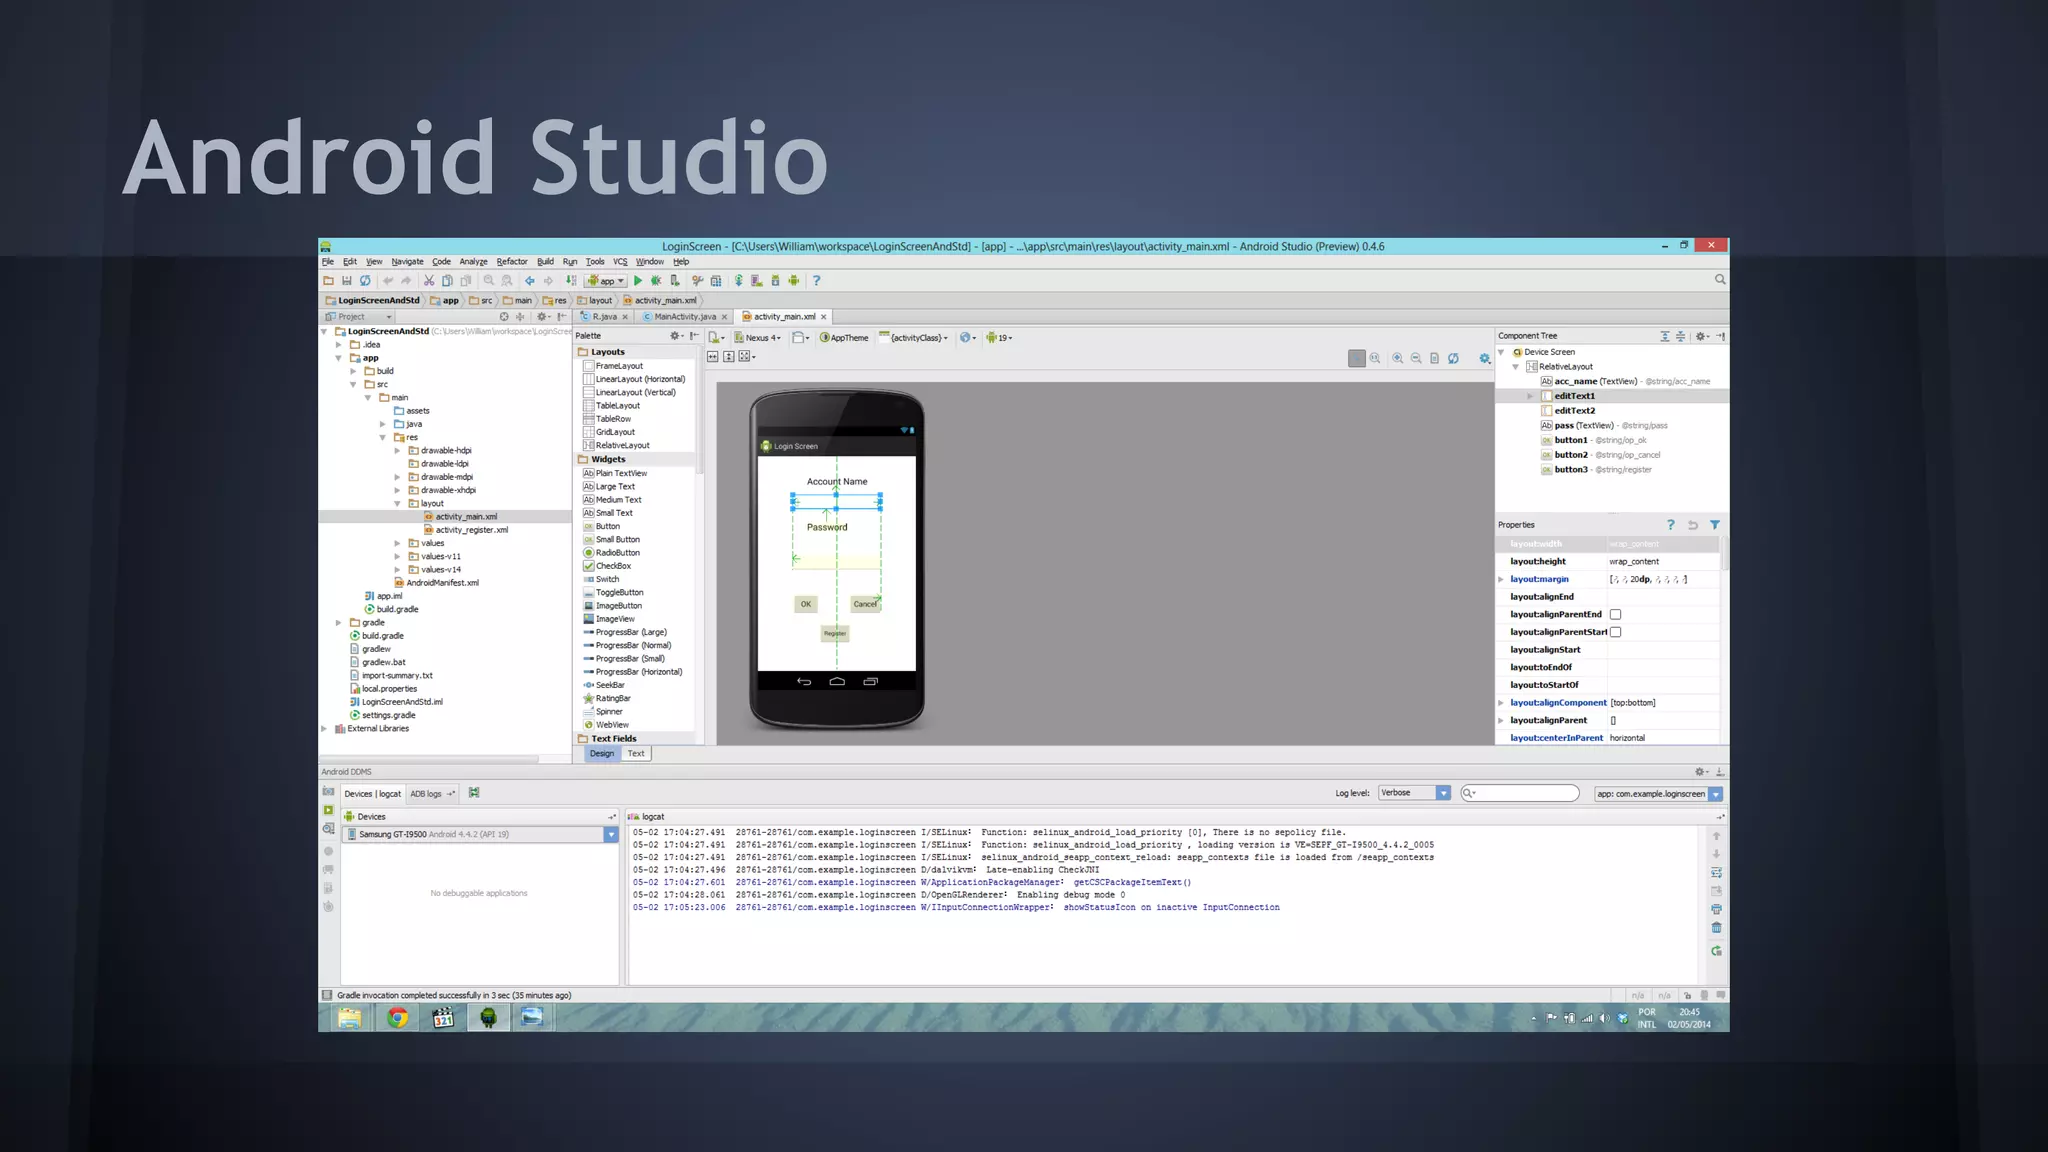Viewport: 2048px width, 1152px height.
Task: Click the Cancel button in the phone preview
Action: 865,604
